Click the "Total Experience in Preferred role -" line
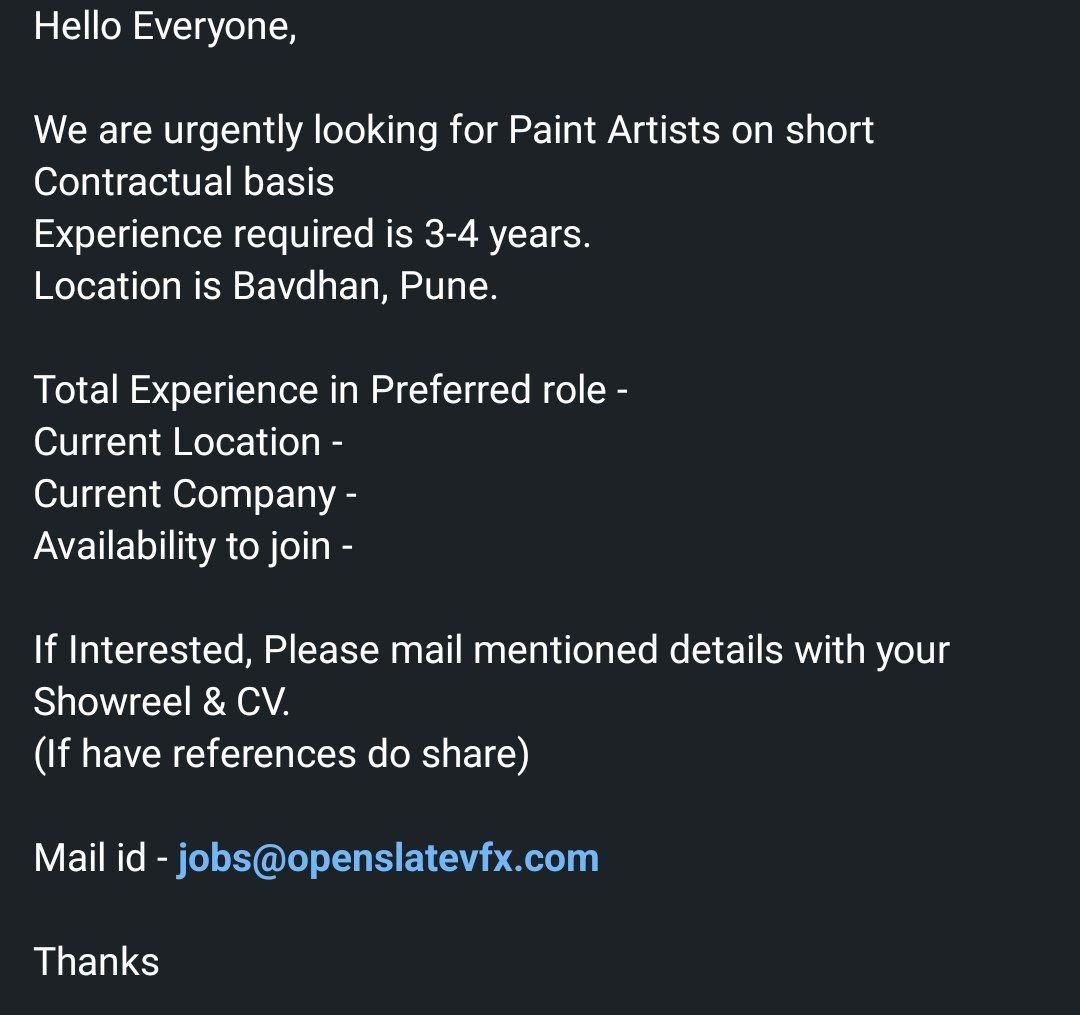 [330, 390]
